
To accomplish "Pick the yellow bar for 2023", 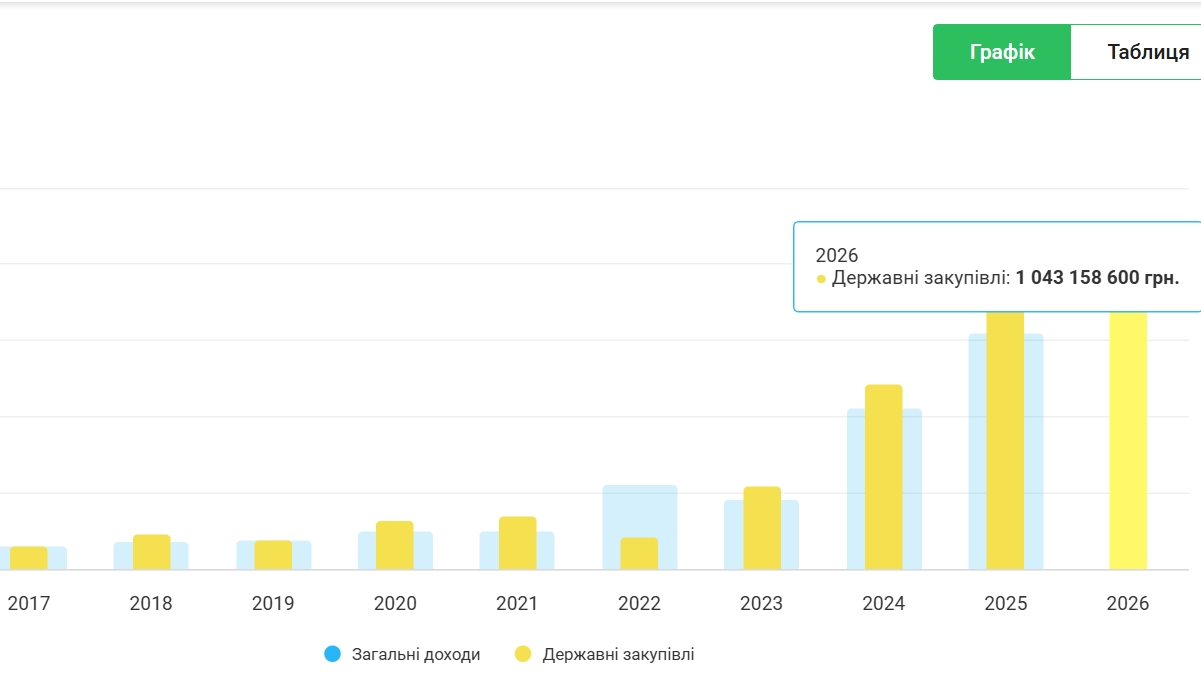I will pyautogui.click(x=762, y=528).
